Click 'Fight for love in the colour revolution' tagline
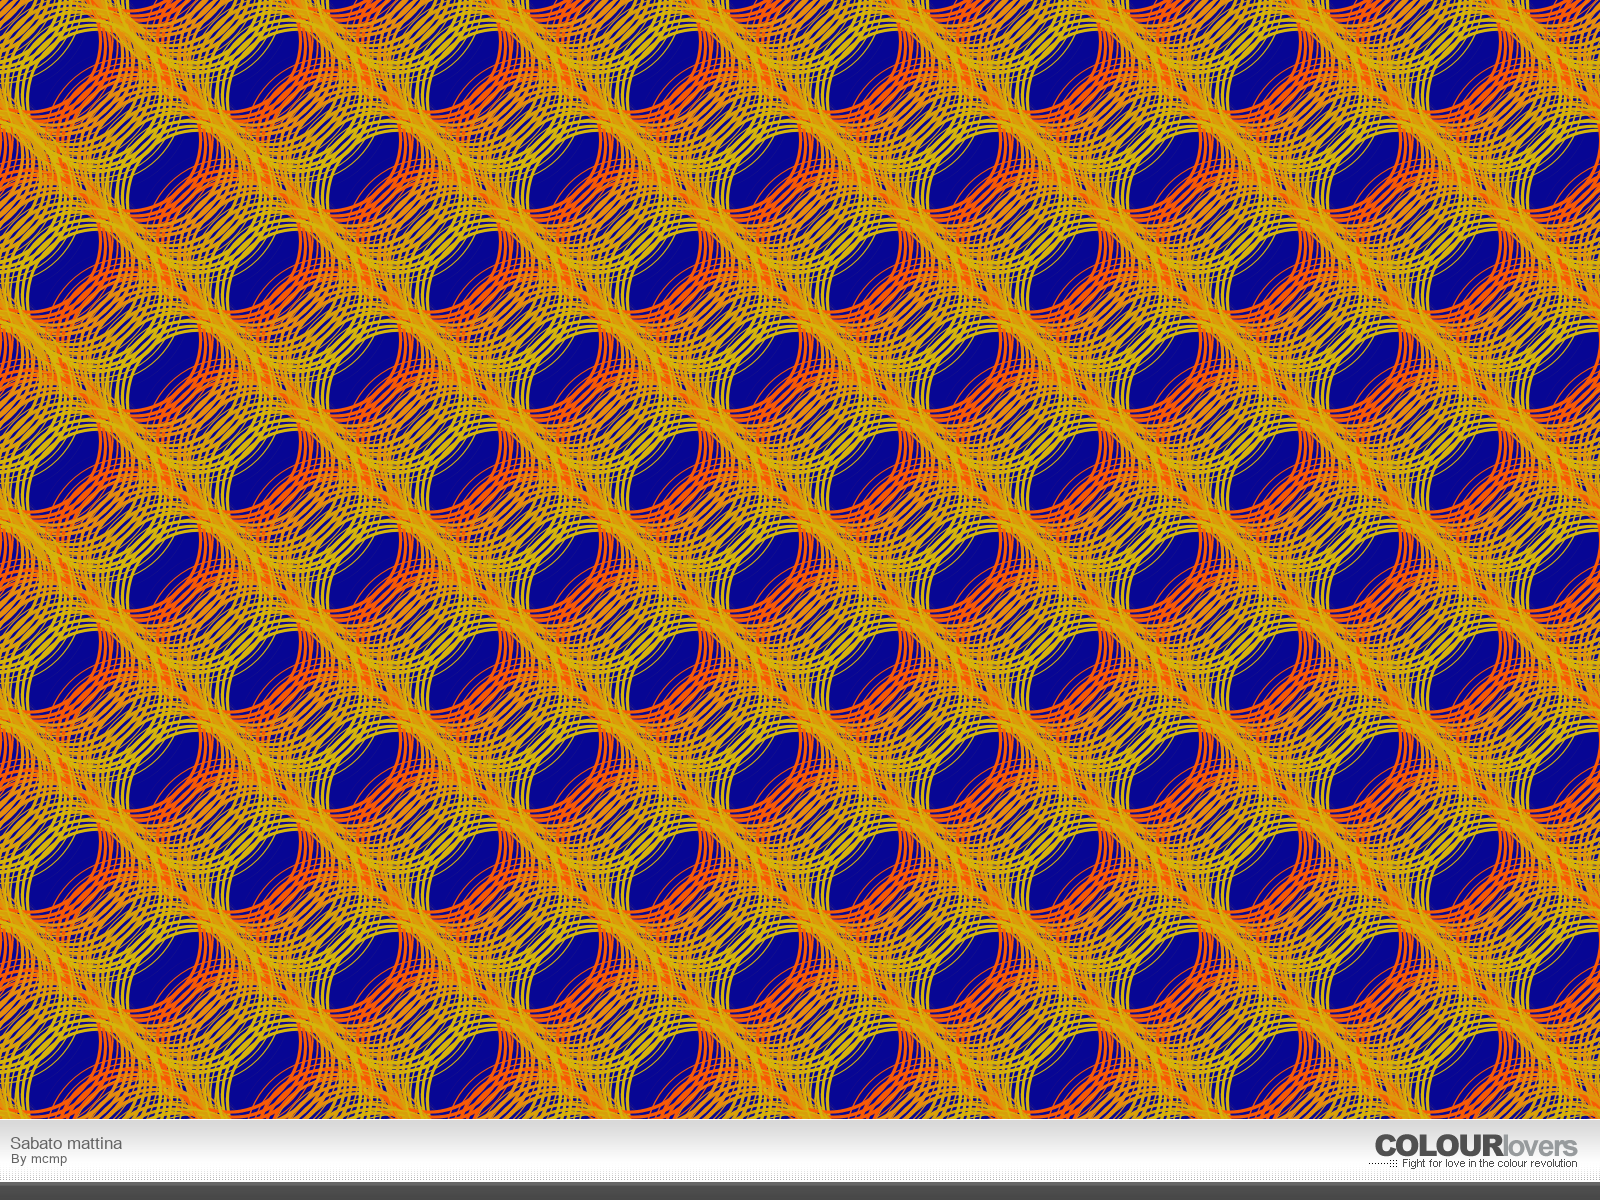This screenshot has width=1600, height=1200. pos(1489,1163)
